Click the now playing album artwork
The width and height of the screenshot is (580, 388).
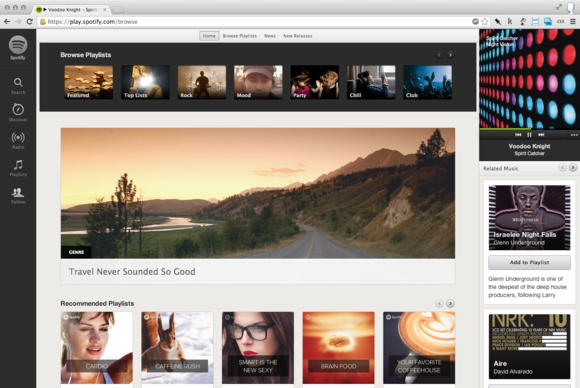tap(529, 79)
